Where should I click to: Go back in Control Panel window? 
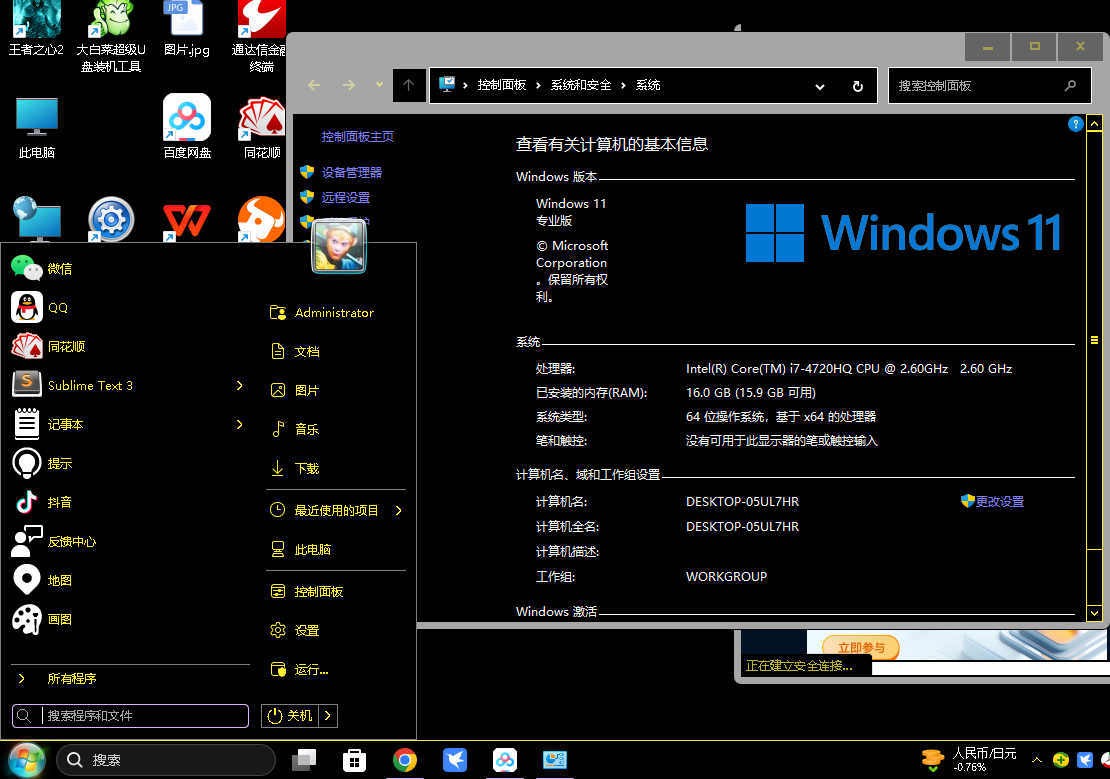pyautogui.click(x=314, y=85)
